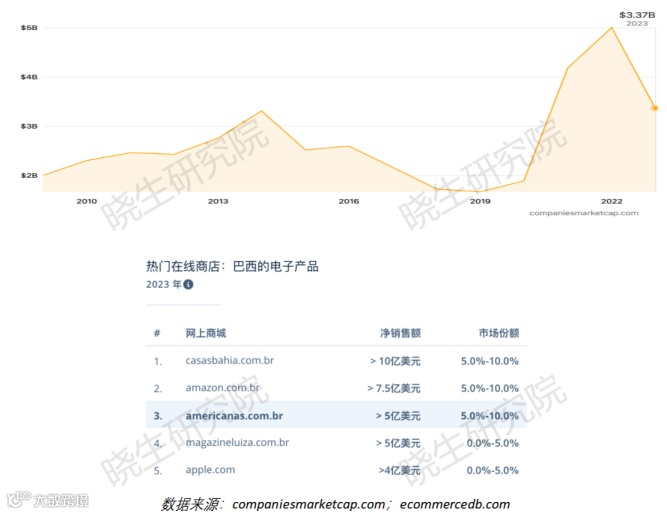
Task: Open the amazon.com.br store link
Action: (x=222, y=388)
